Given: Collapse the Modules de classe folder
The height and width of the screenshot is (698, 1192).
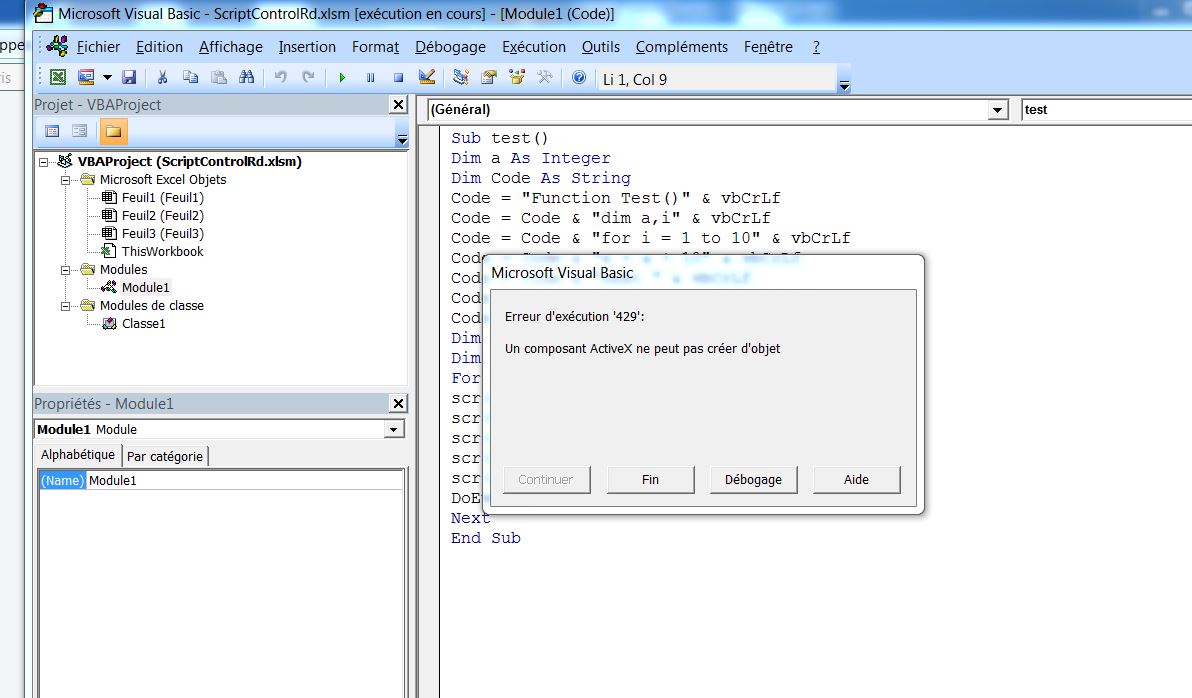Looking at the screenshot, I should pos(65,306).
